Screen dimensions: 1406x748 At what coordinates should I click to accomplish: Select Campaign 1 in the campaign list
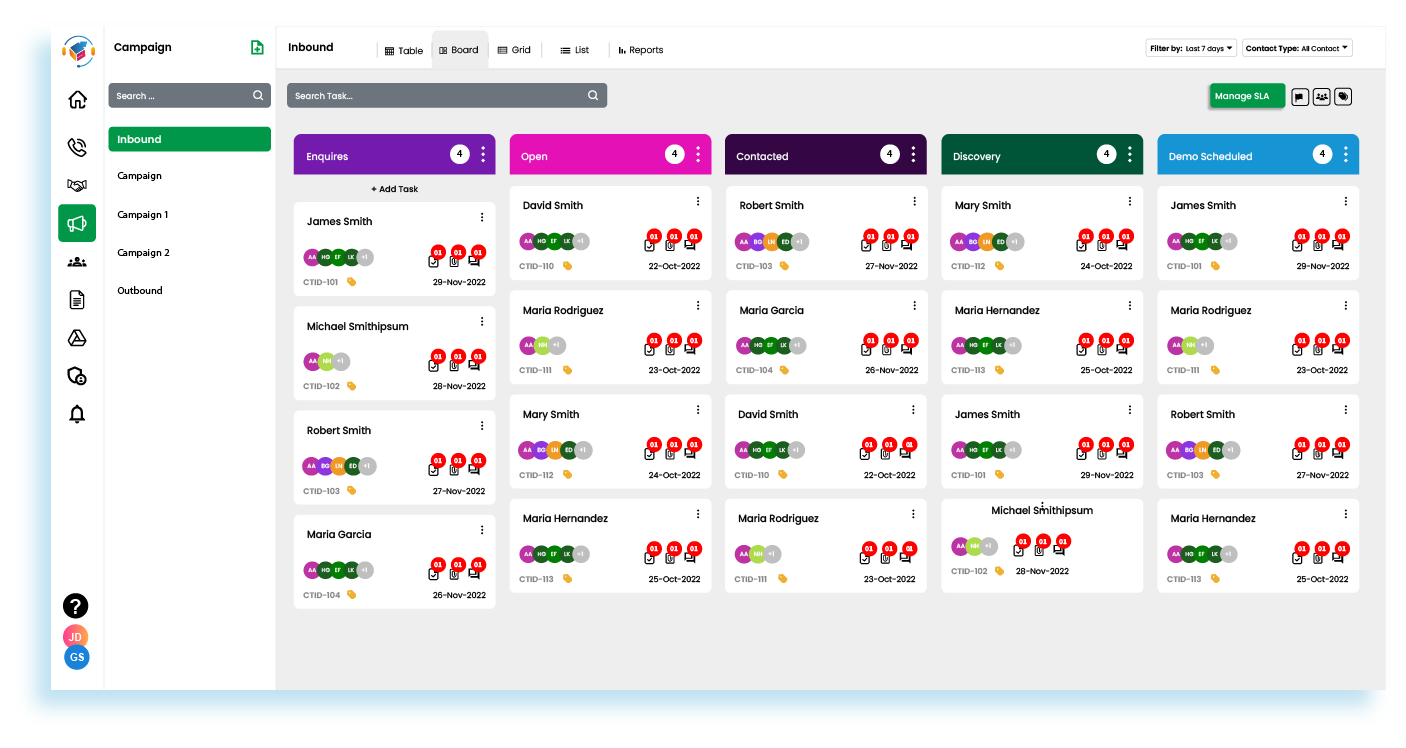tap(143, 215)
